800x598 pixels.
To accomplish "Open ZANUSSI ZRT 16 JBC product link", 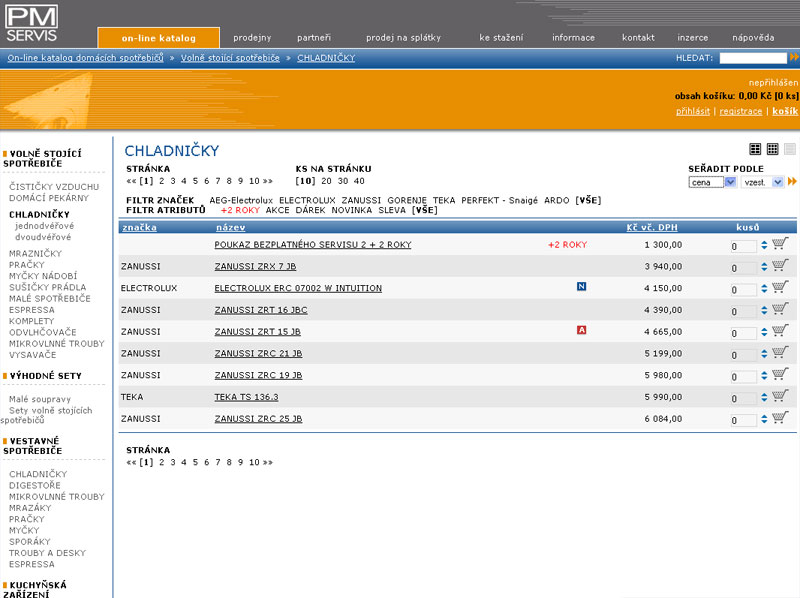I will [x=261, y=310].
